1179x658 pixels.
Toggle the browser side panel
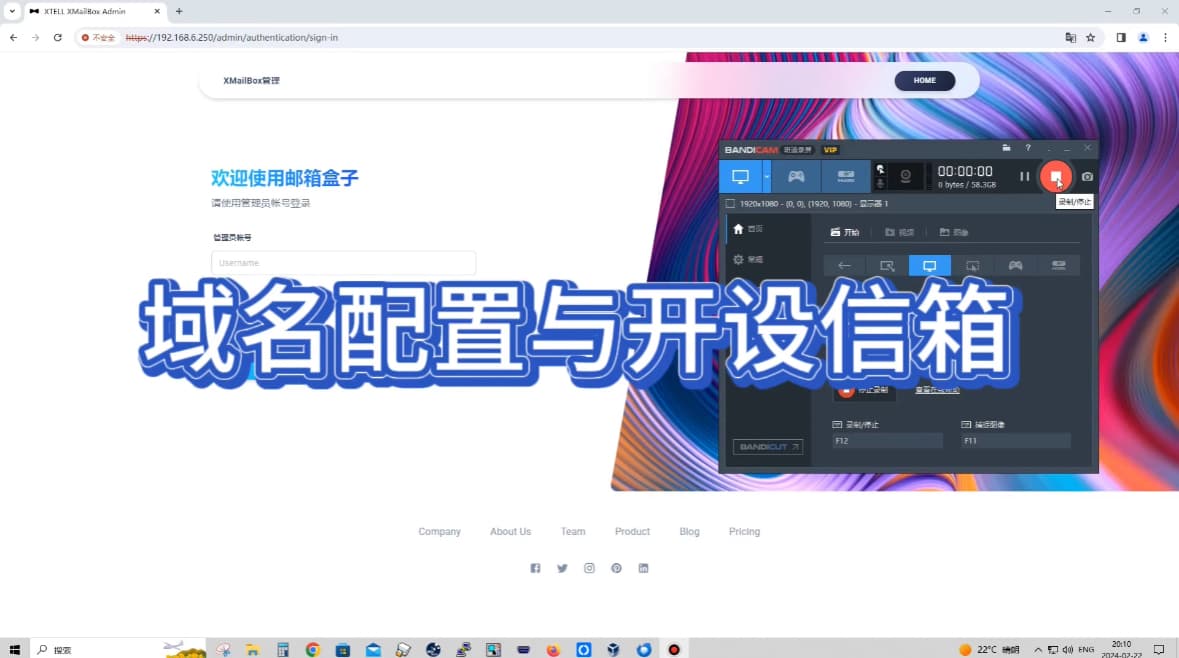(x=1121, y=38)
